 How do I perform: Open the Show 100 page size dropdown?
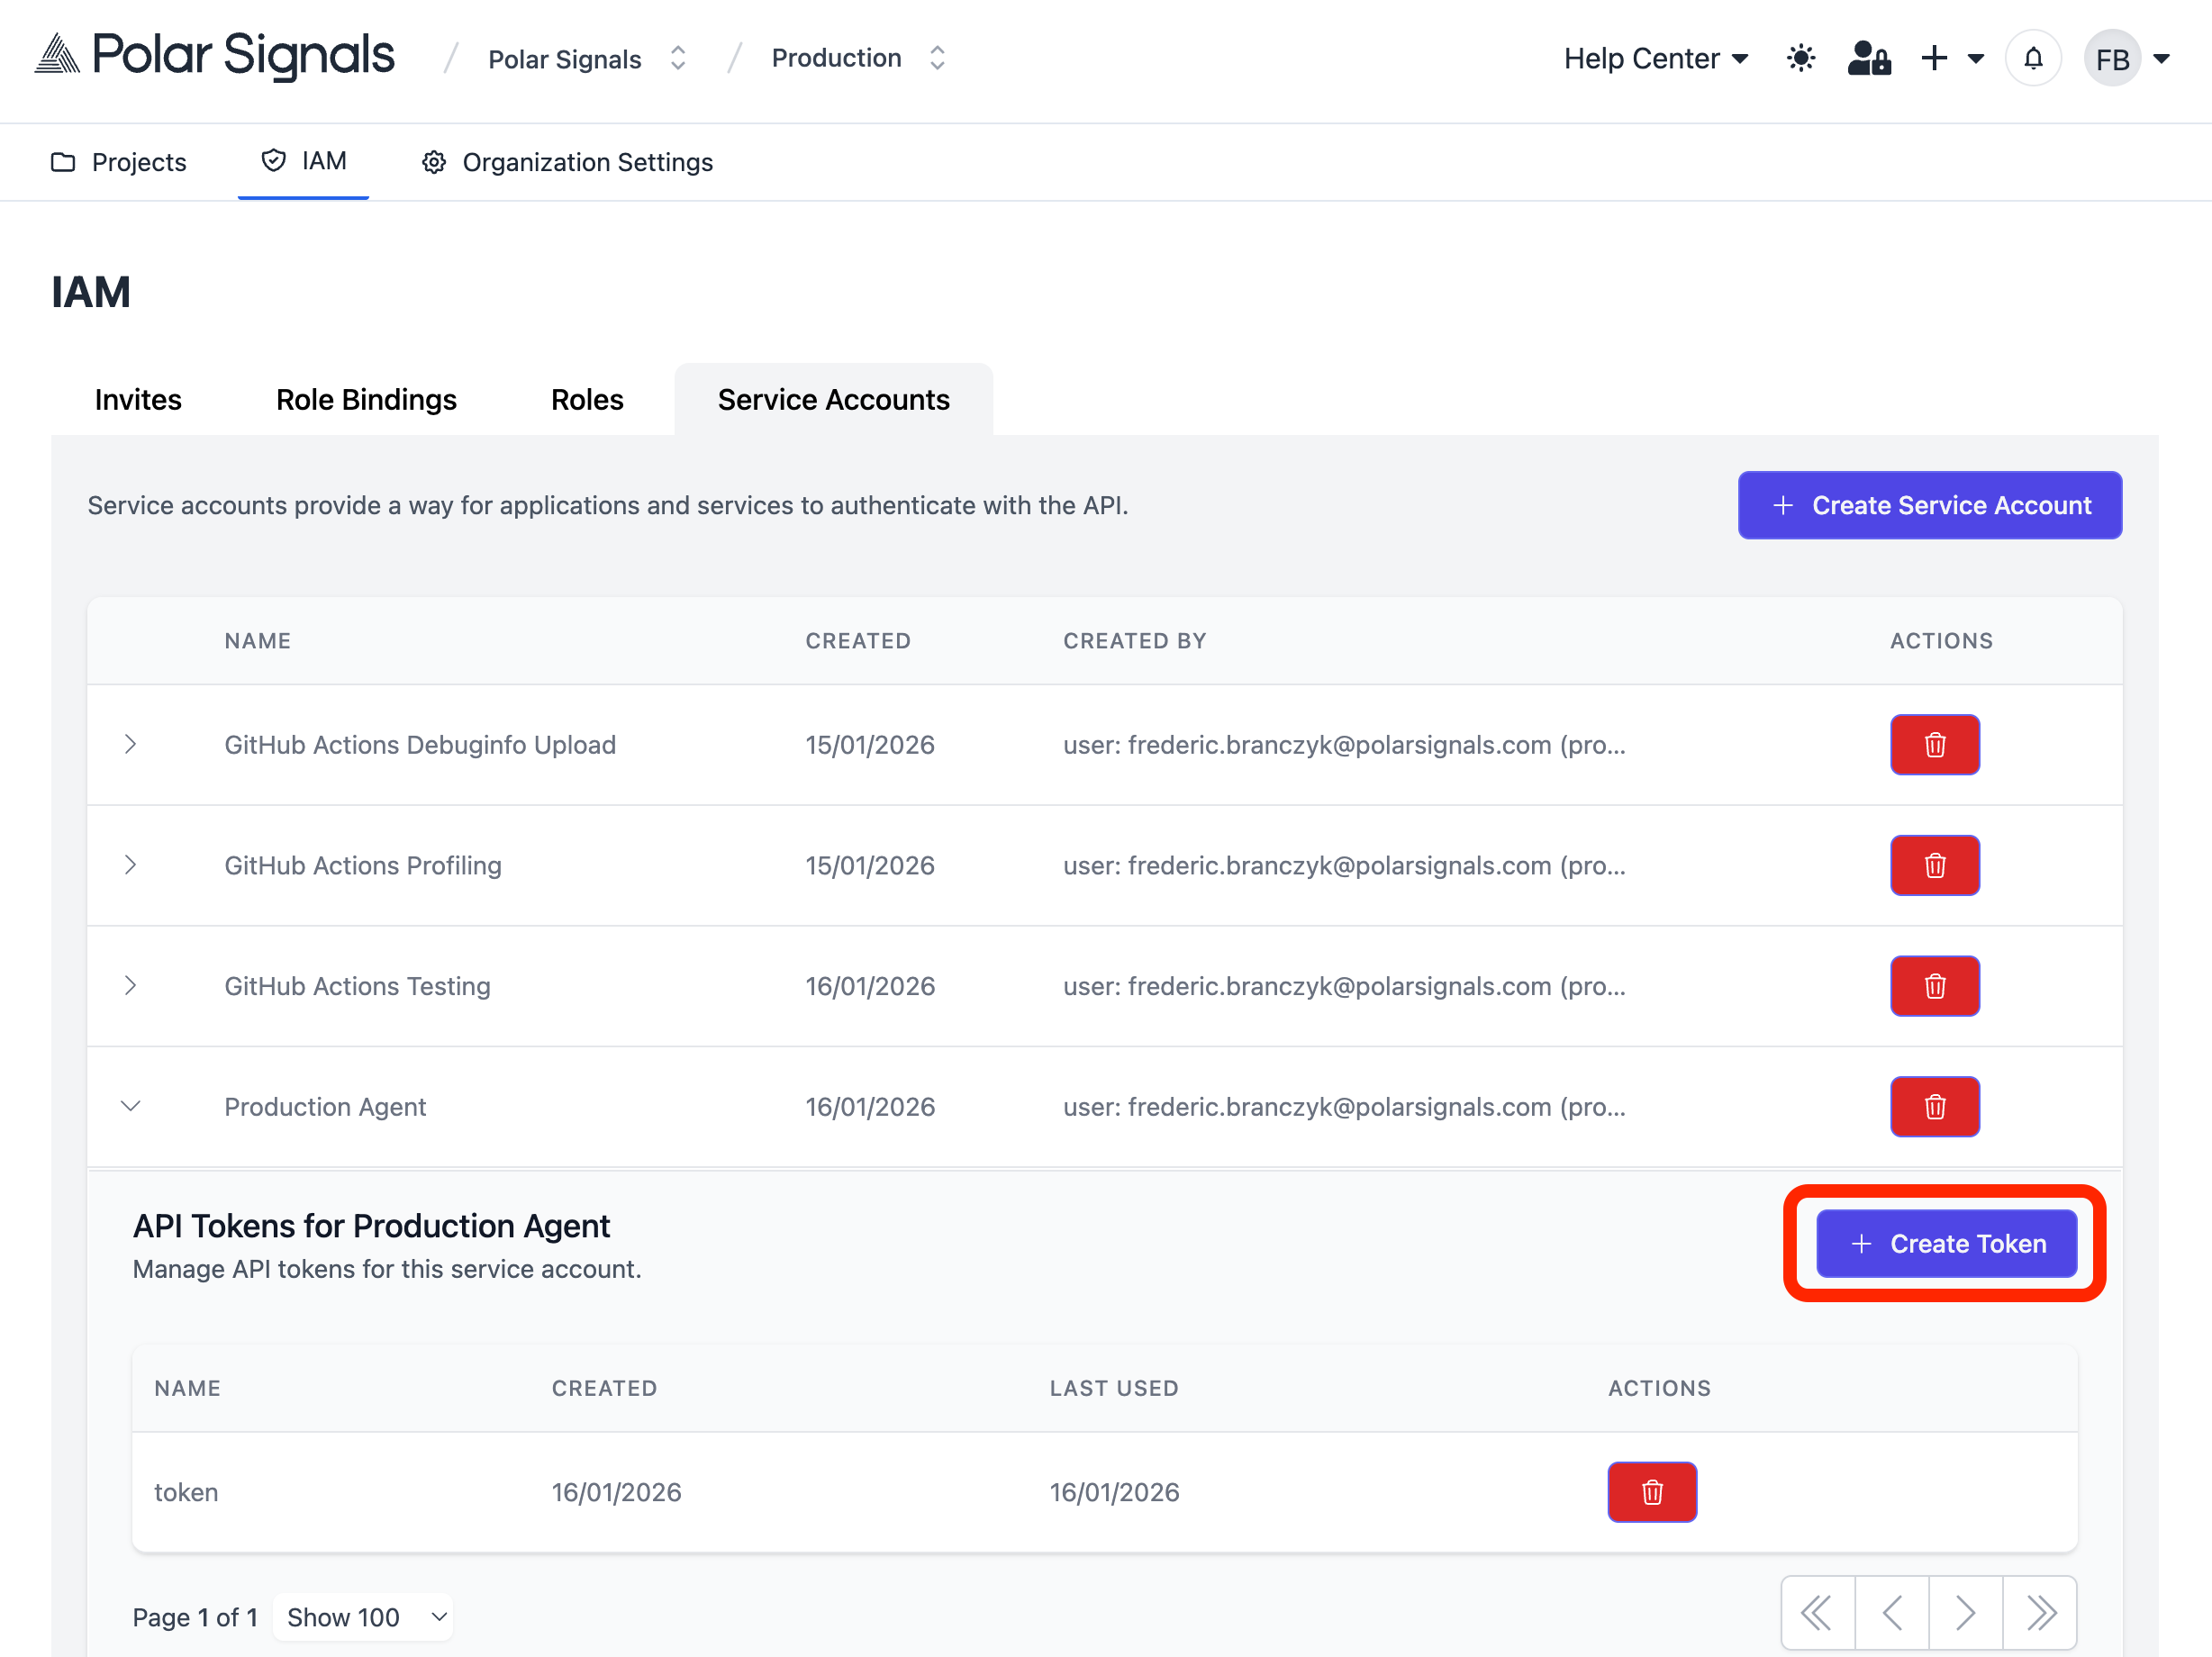point(363,1616)
